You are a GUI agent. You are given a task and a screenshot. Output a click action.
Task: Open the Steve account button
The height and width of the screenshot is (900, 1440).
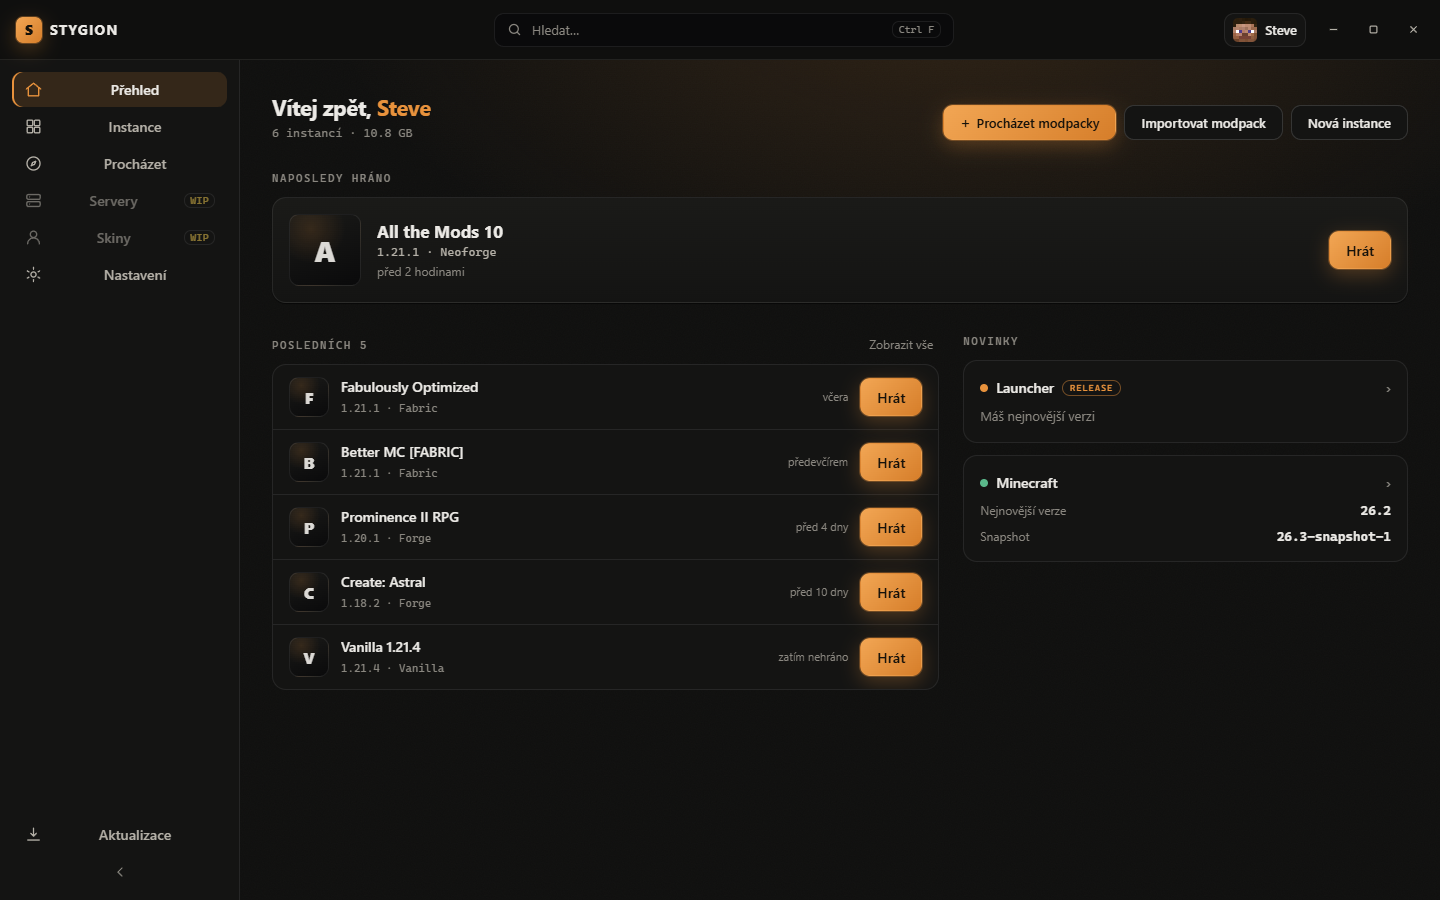pos(1265,30)
